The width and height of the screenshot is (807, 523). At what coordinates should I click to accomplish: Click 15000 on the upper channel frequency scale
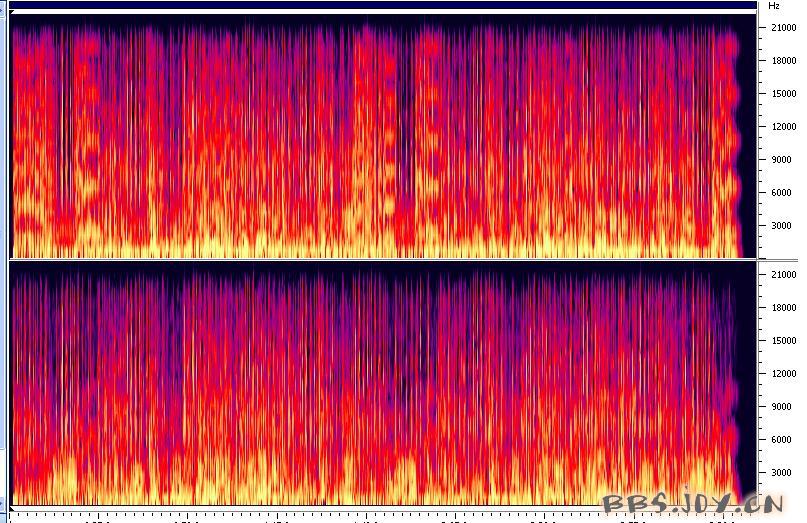tap(784, 94)
